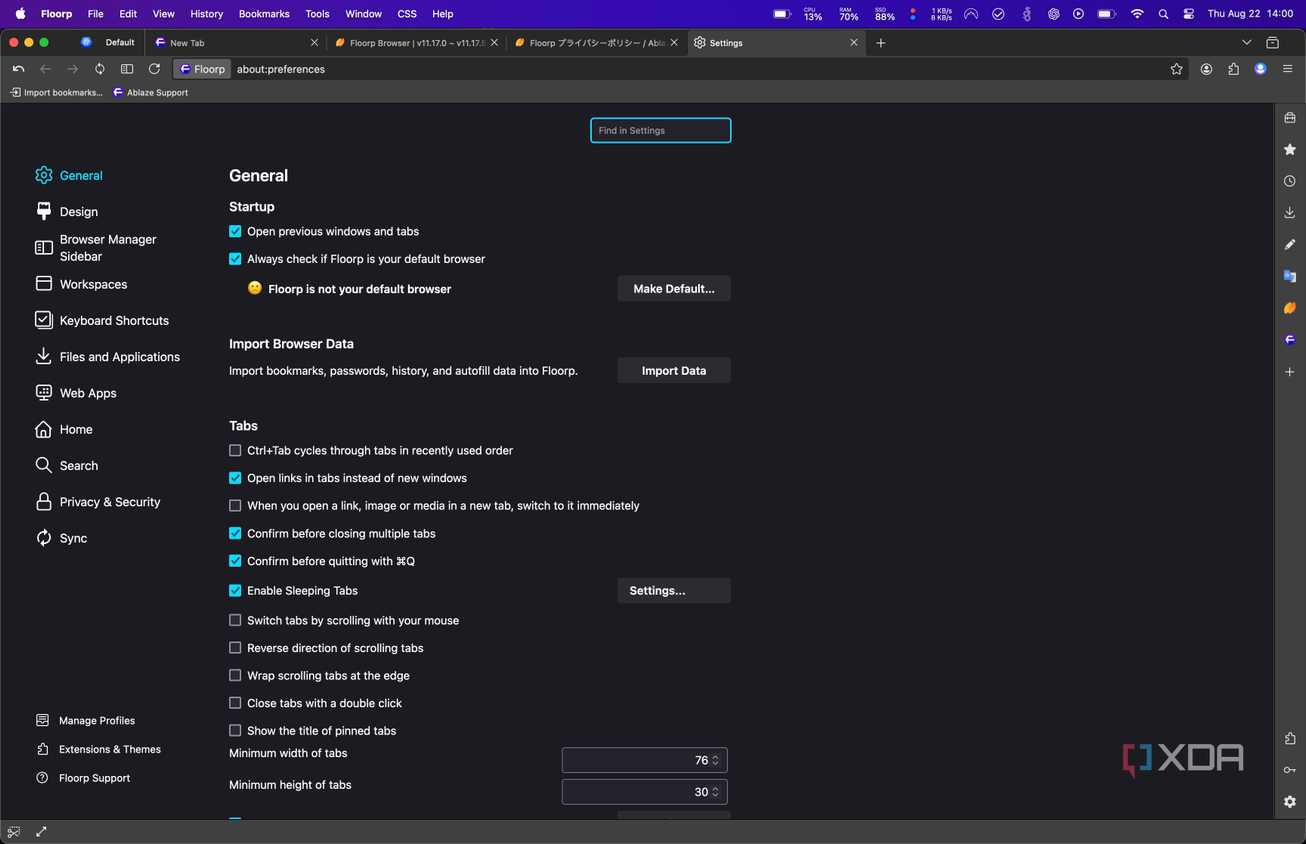
Task: Adjust Minimum width of tabs stepper
Action: (715, 760)
